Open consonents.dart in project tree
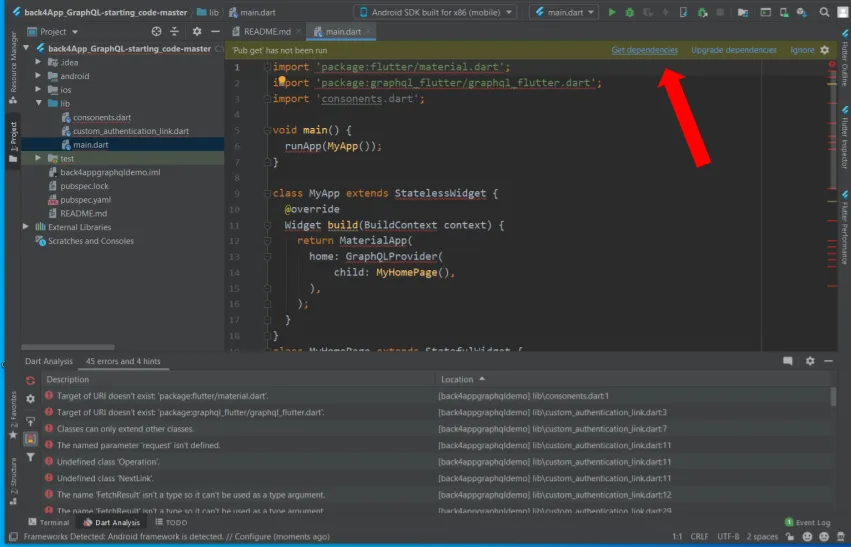Screen dimensions: 851x547 click(102, 117)
